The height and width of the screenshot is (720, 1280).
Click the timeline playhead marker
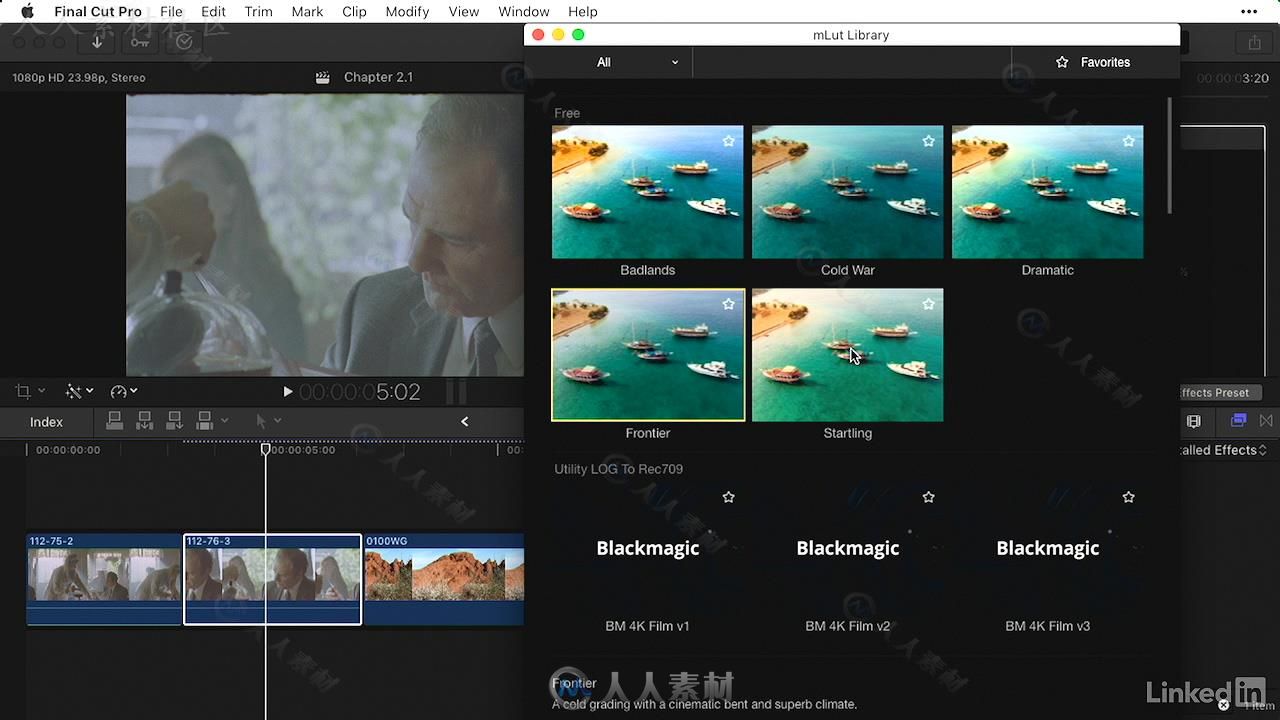click(266, 450)
